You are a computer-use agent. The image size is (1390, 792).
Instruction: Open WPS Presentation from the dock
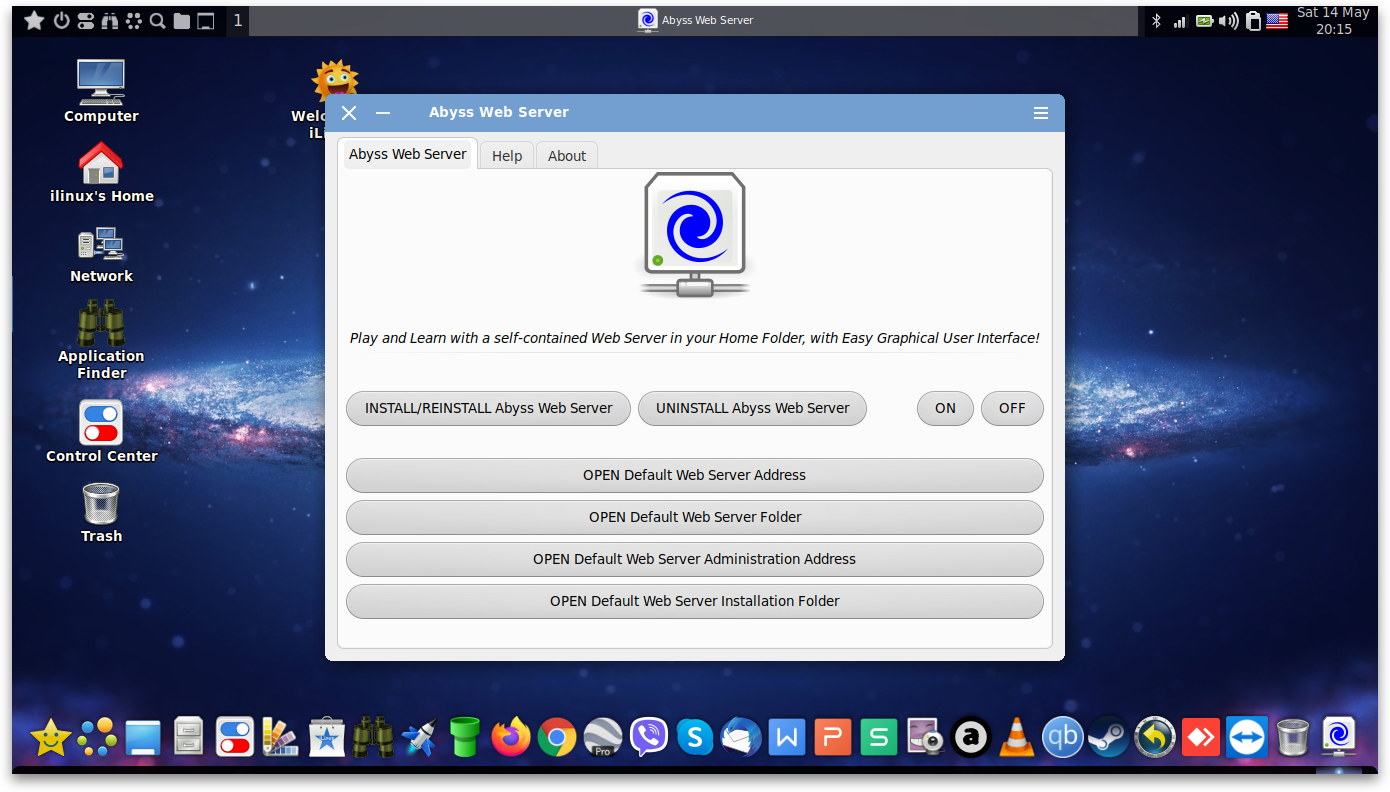833,738
